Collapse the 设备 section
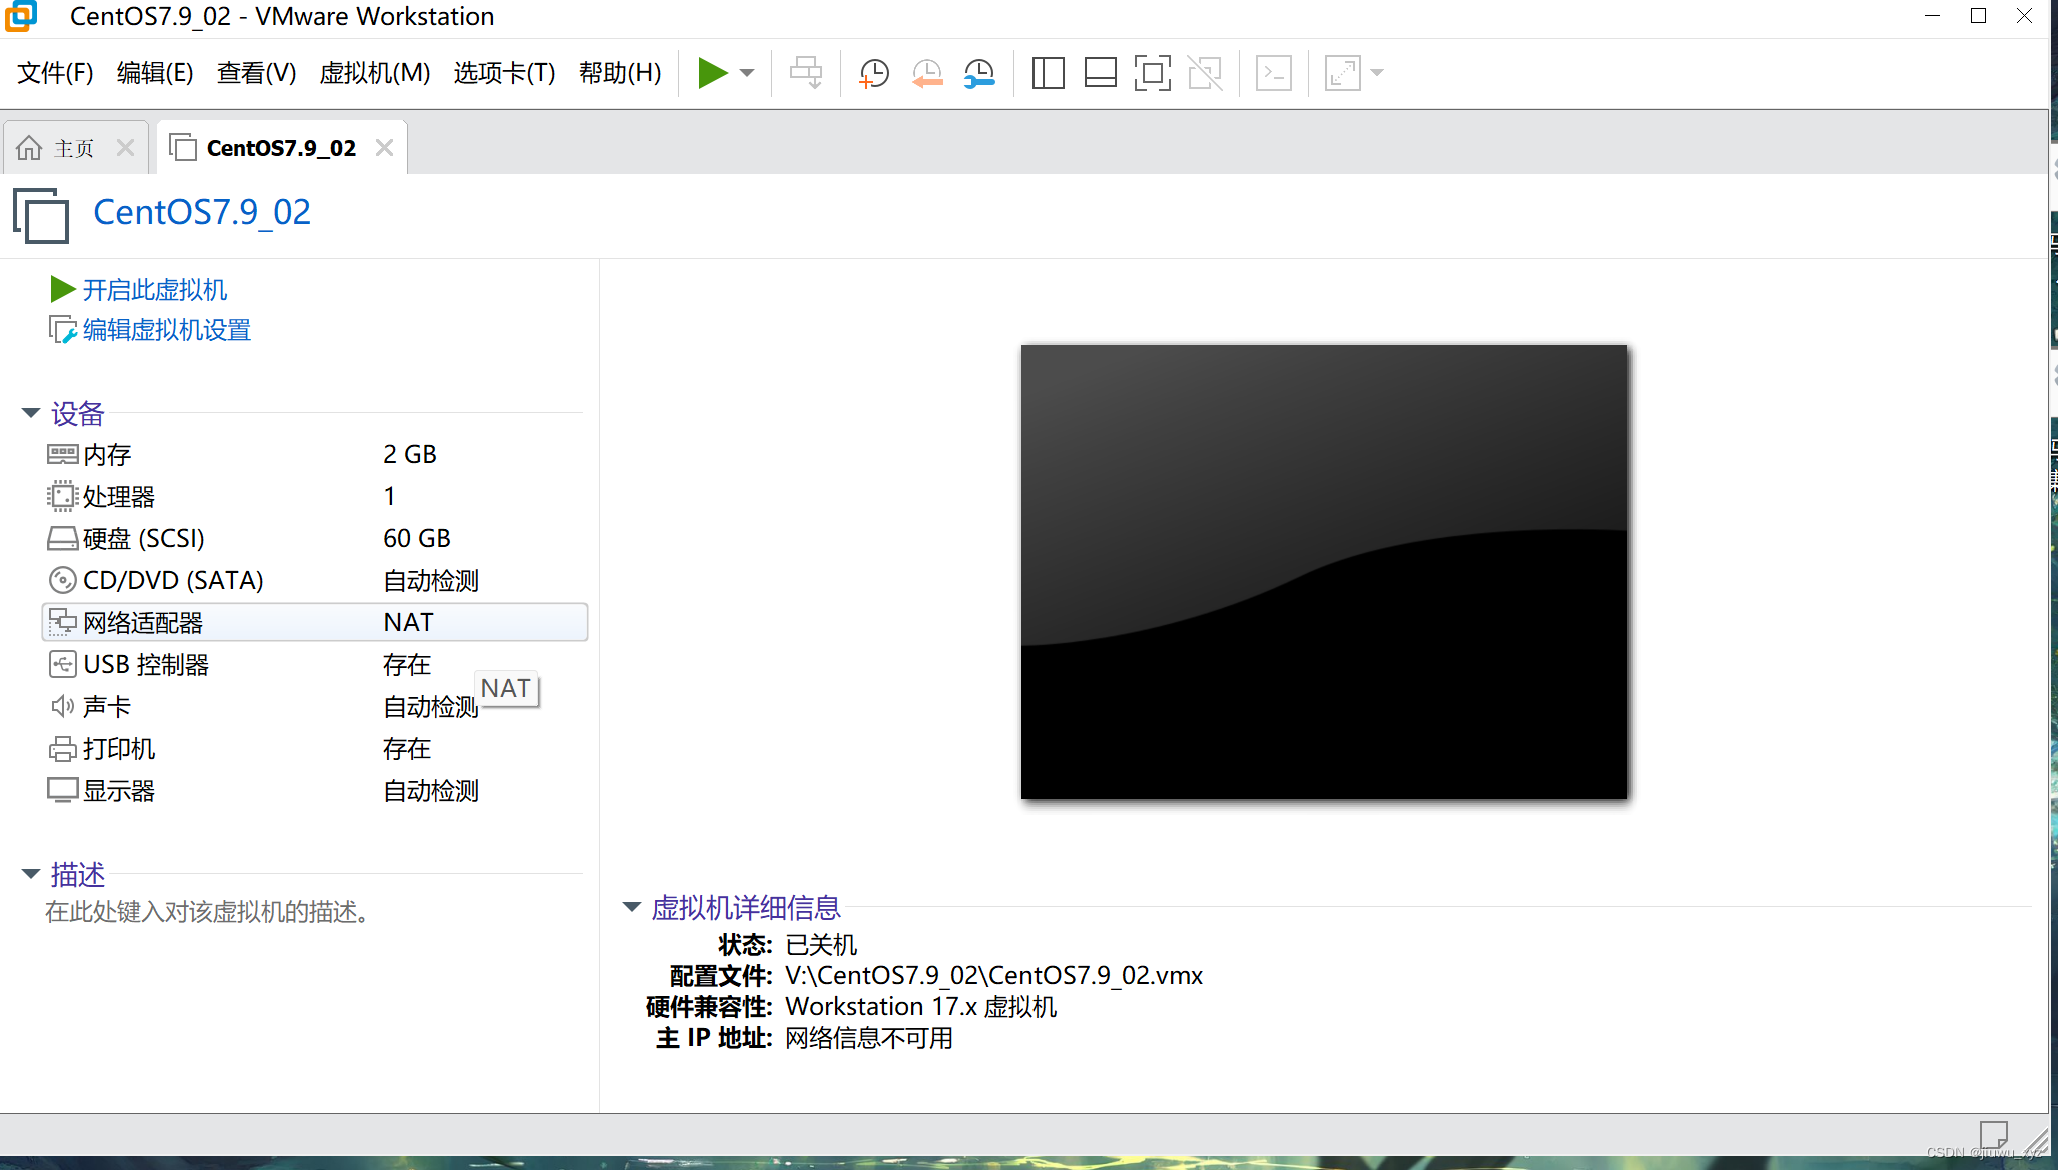This screenshot has height=1170, width=2058. (x=30, y=413)
